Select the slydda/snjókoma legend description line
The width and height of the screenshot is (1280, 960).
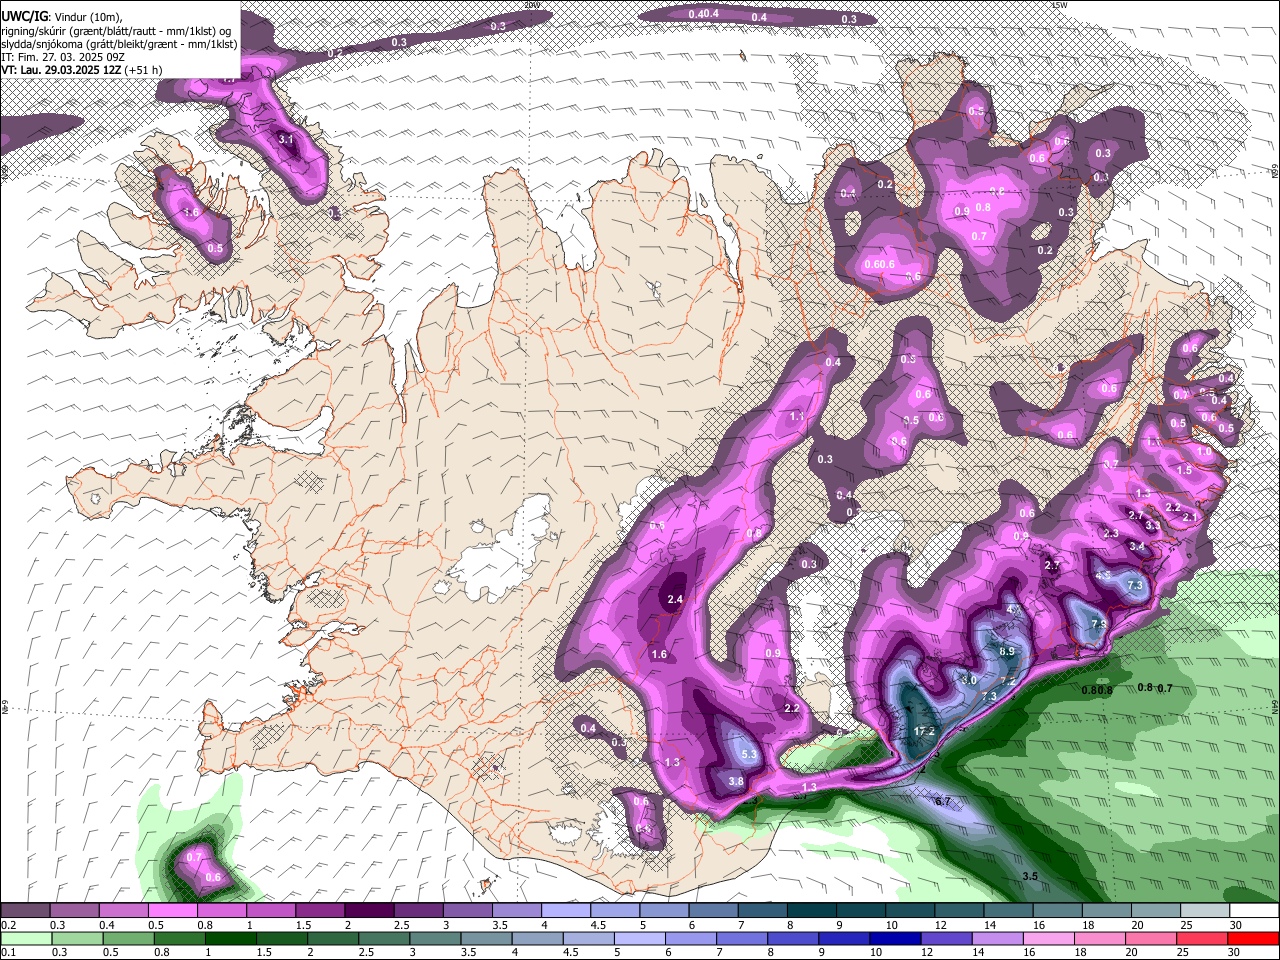119,43
